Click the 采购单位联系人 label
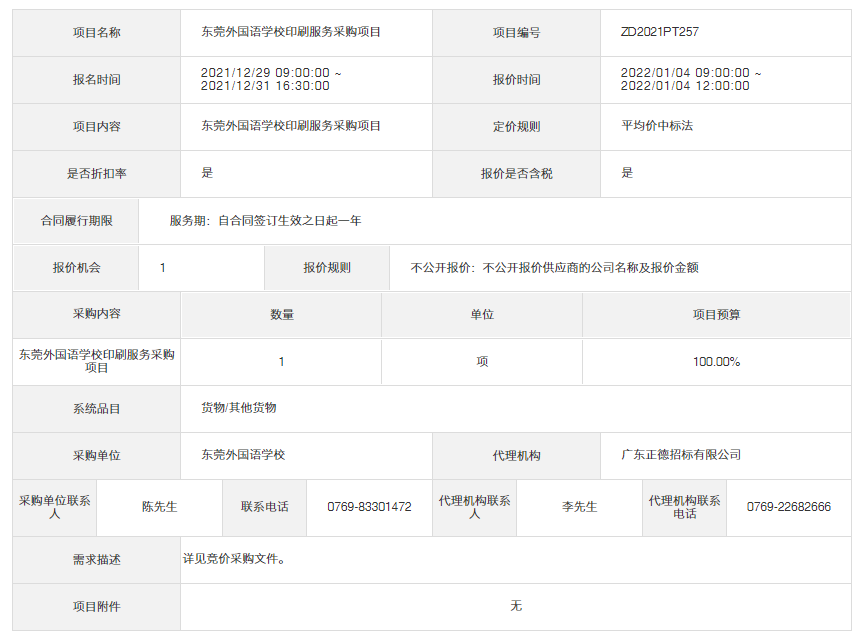 (54, 507)
